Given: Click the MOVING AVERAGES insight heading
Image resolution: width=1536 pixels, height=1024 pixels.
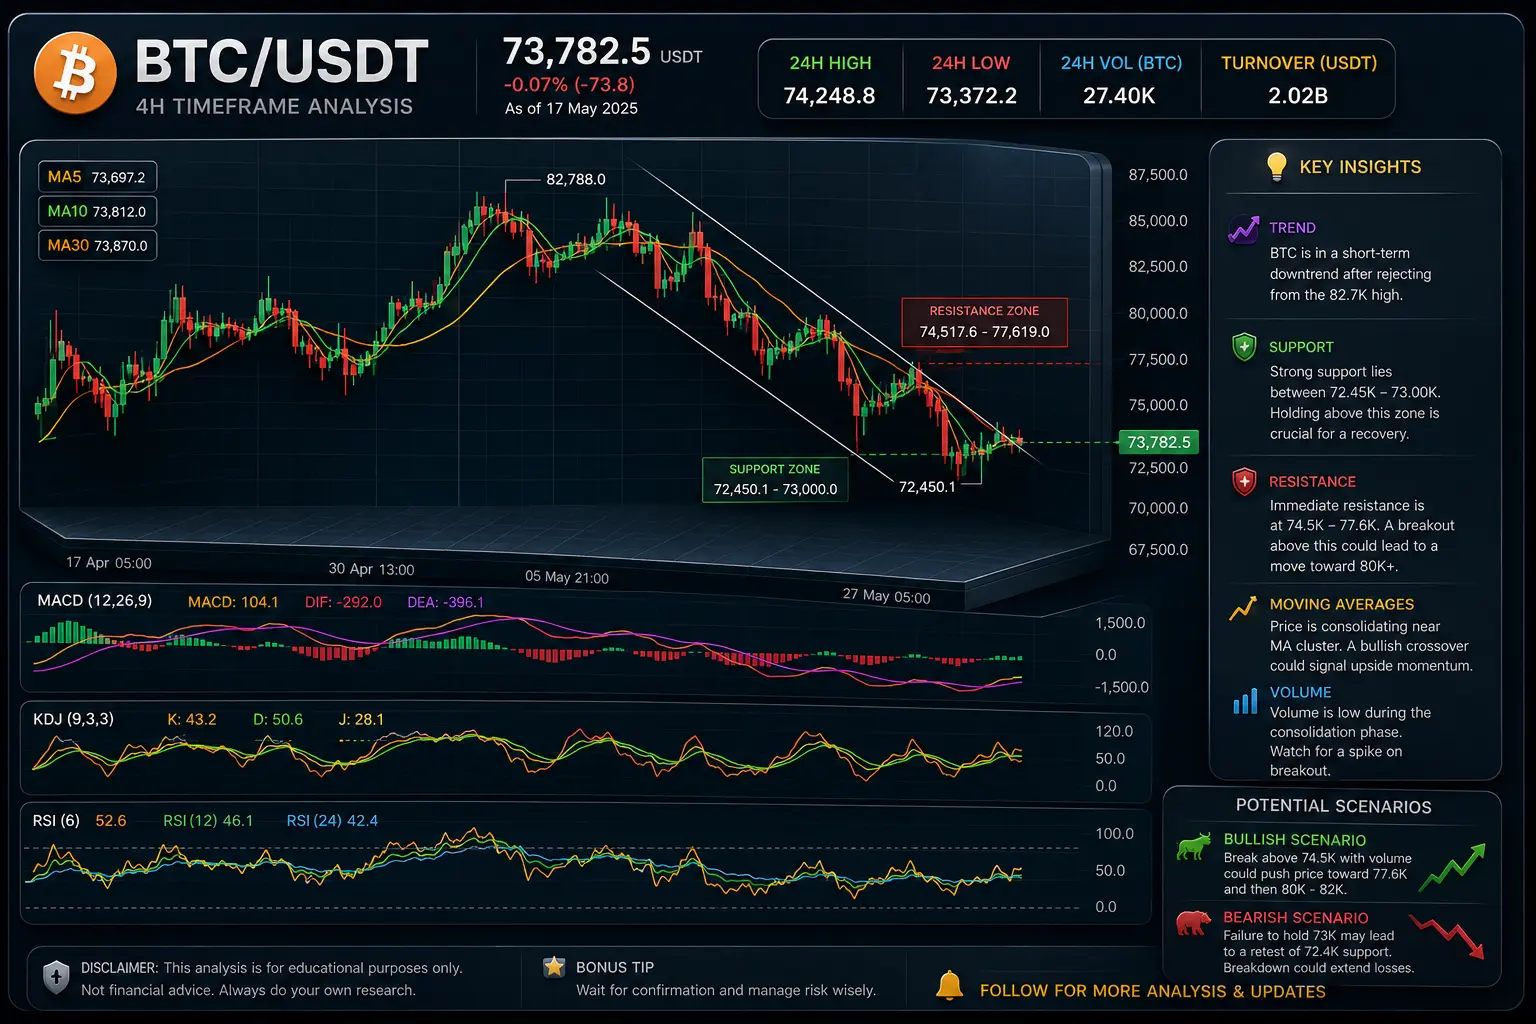Looking at the screenshot, I should [1342, 604].
